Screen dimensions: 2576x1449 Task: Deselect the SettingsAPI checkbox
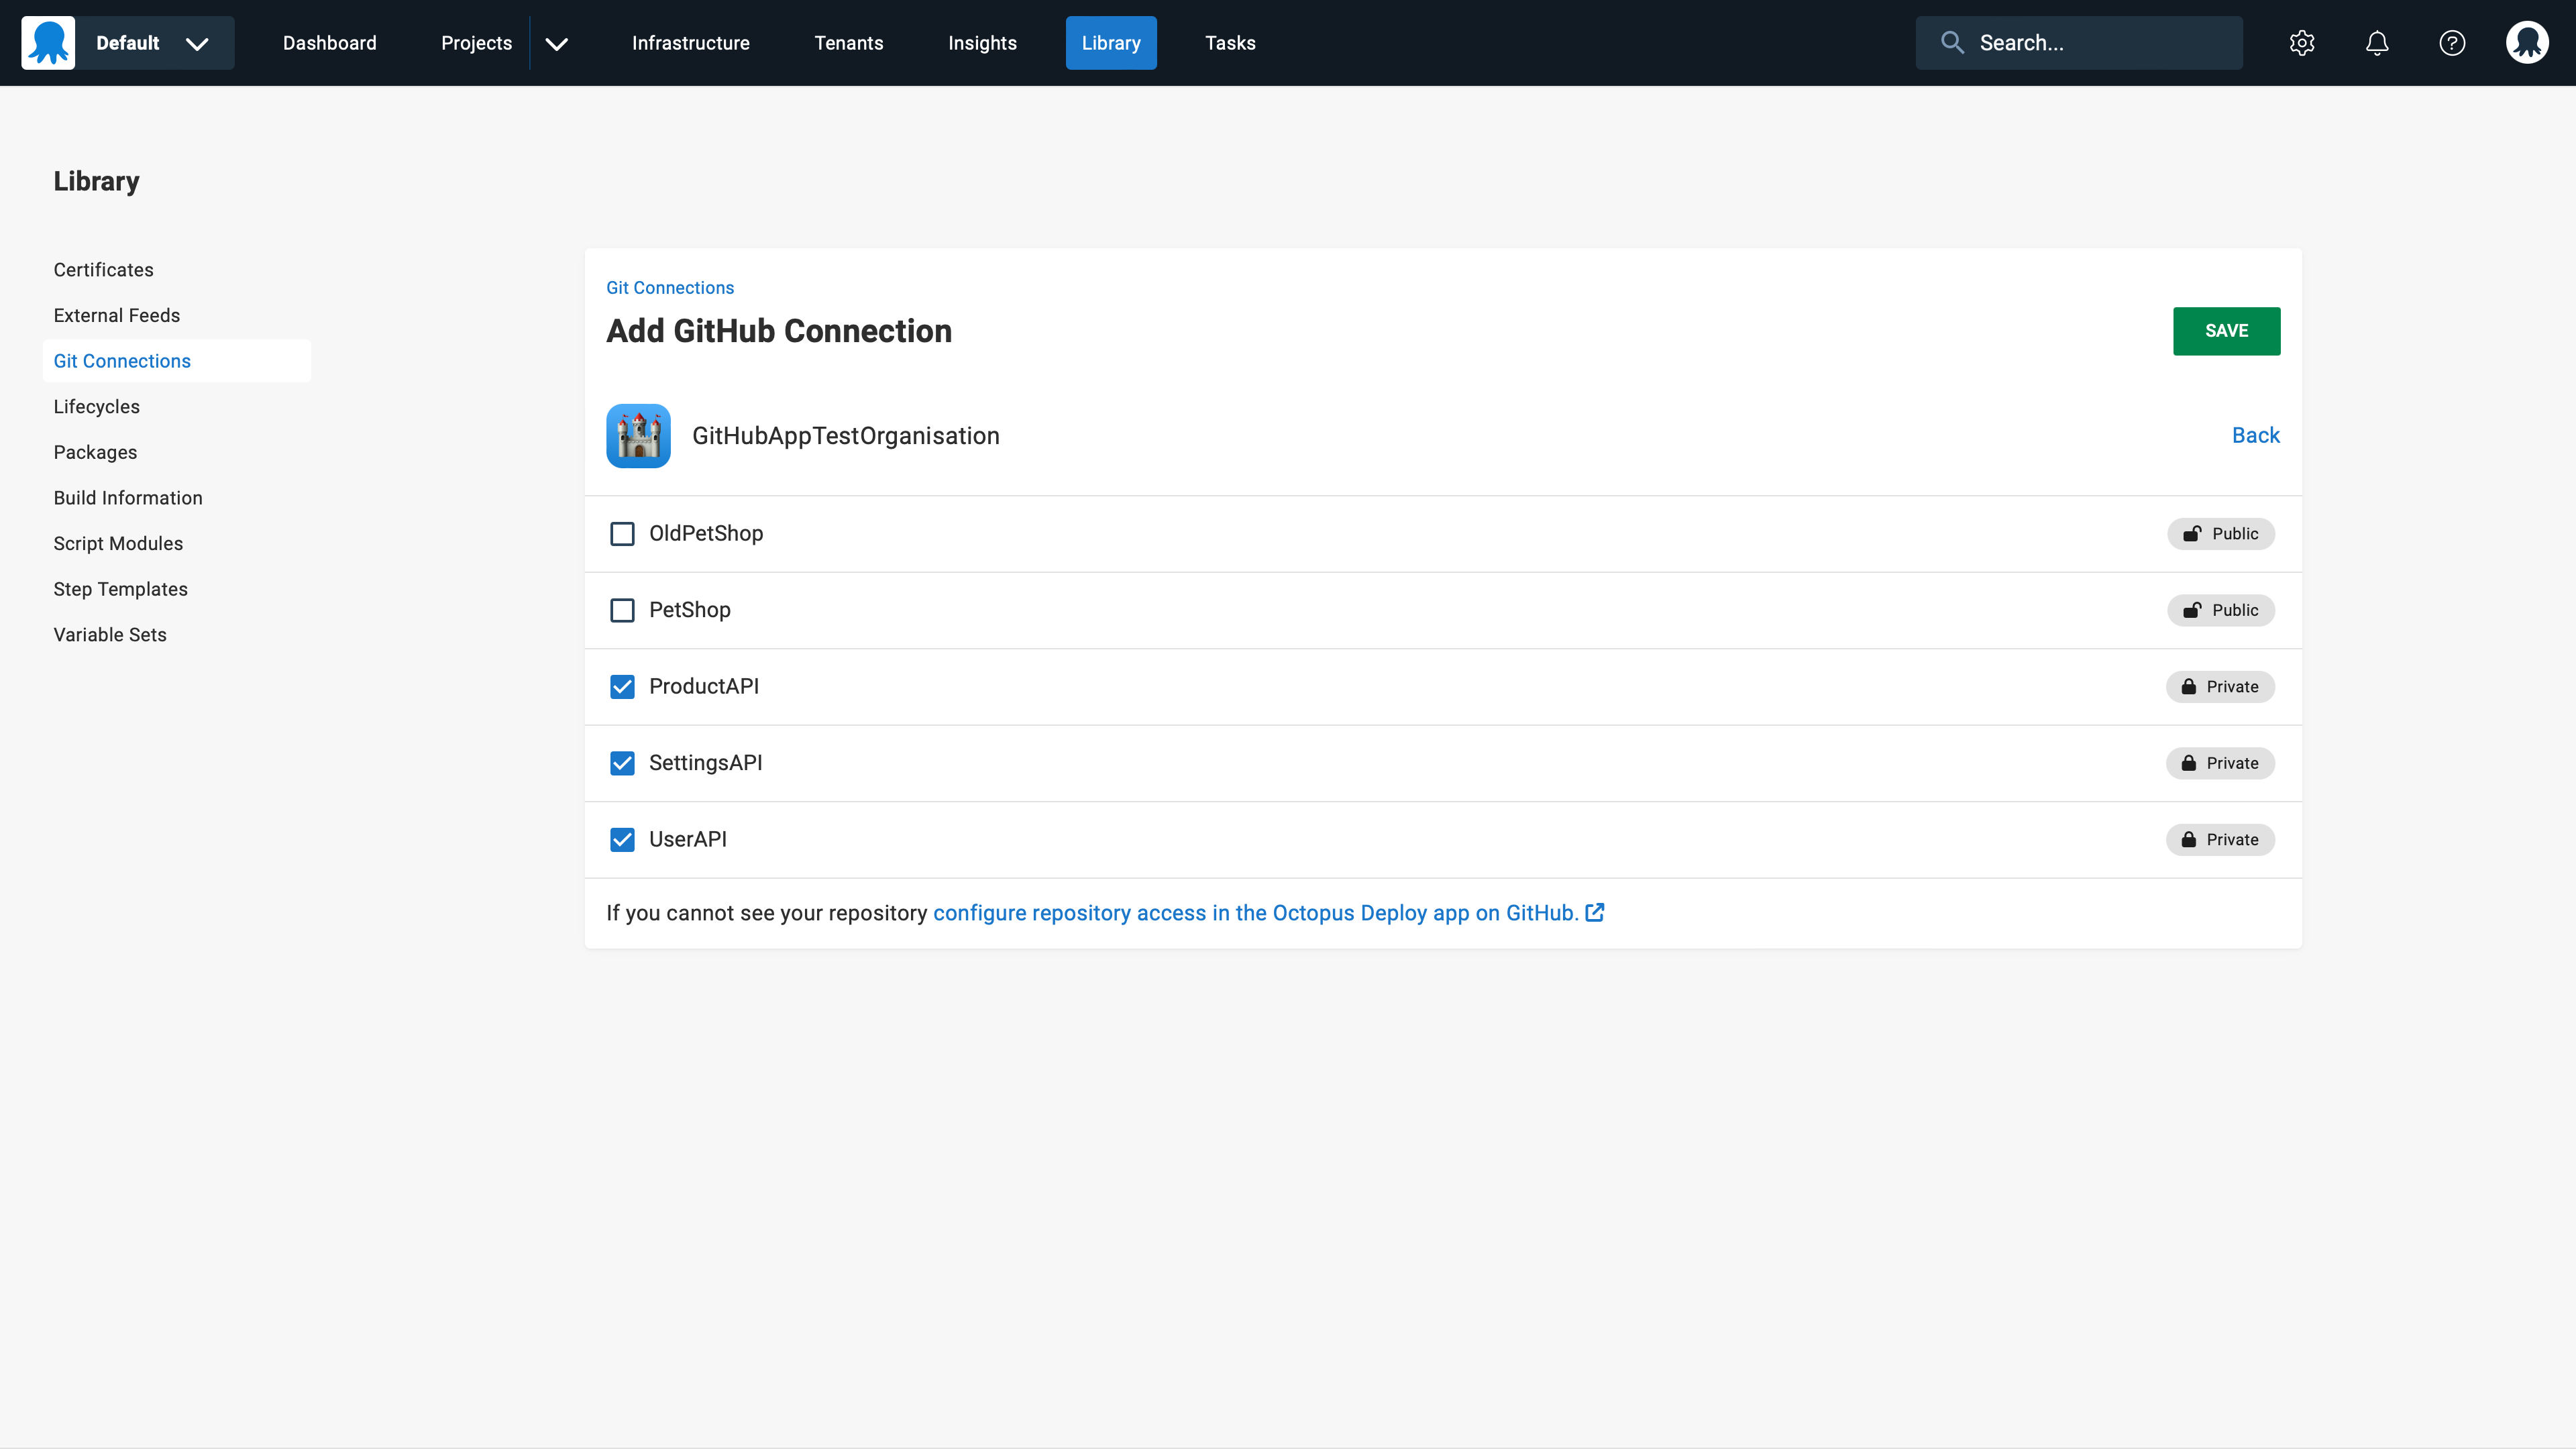(622, 763)
